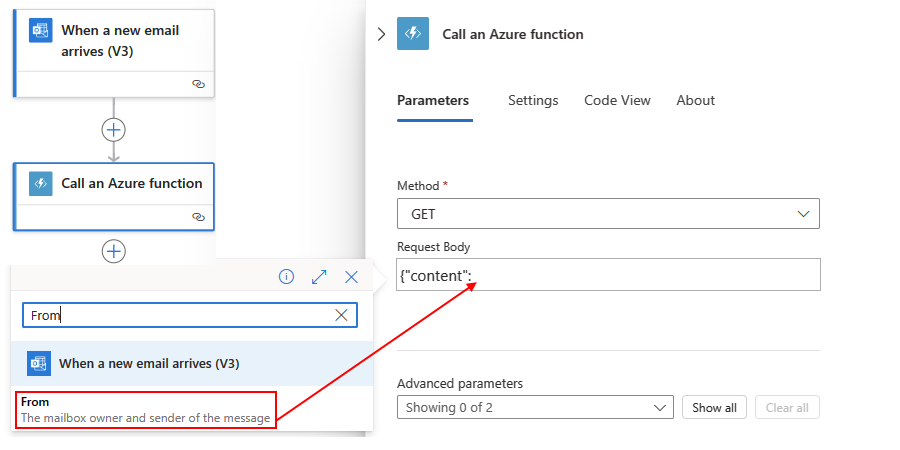Click the connection link icon on email trigger
900x450 pixels.
198,84
